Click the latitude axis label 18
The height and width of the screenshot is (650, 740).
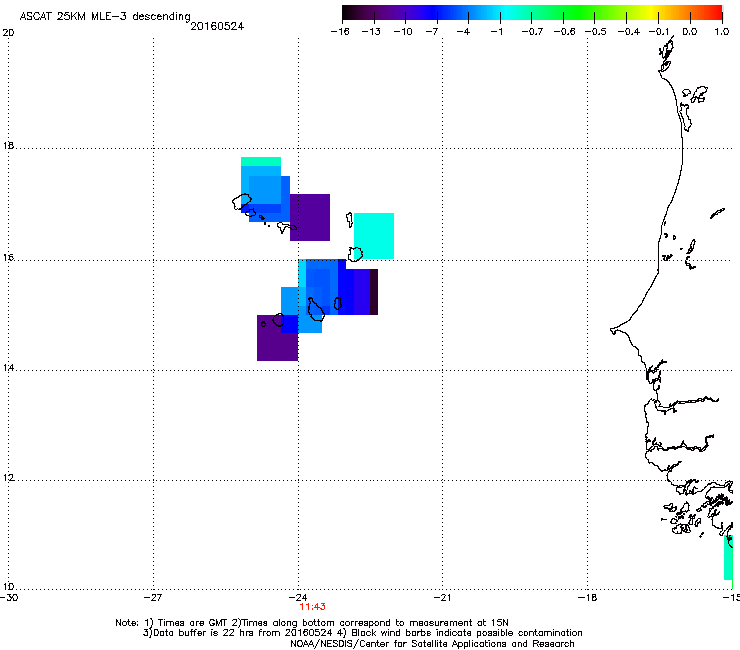tap(8, 145)
